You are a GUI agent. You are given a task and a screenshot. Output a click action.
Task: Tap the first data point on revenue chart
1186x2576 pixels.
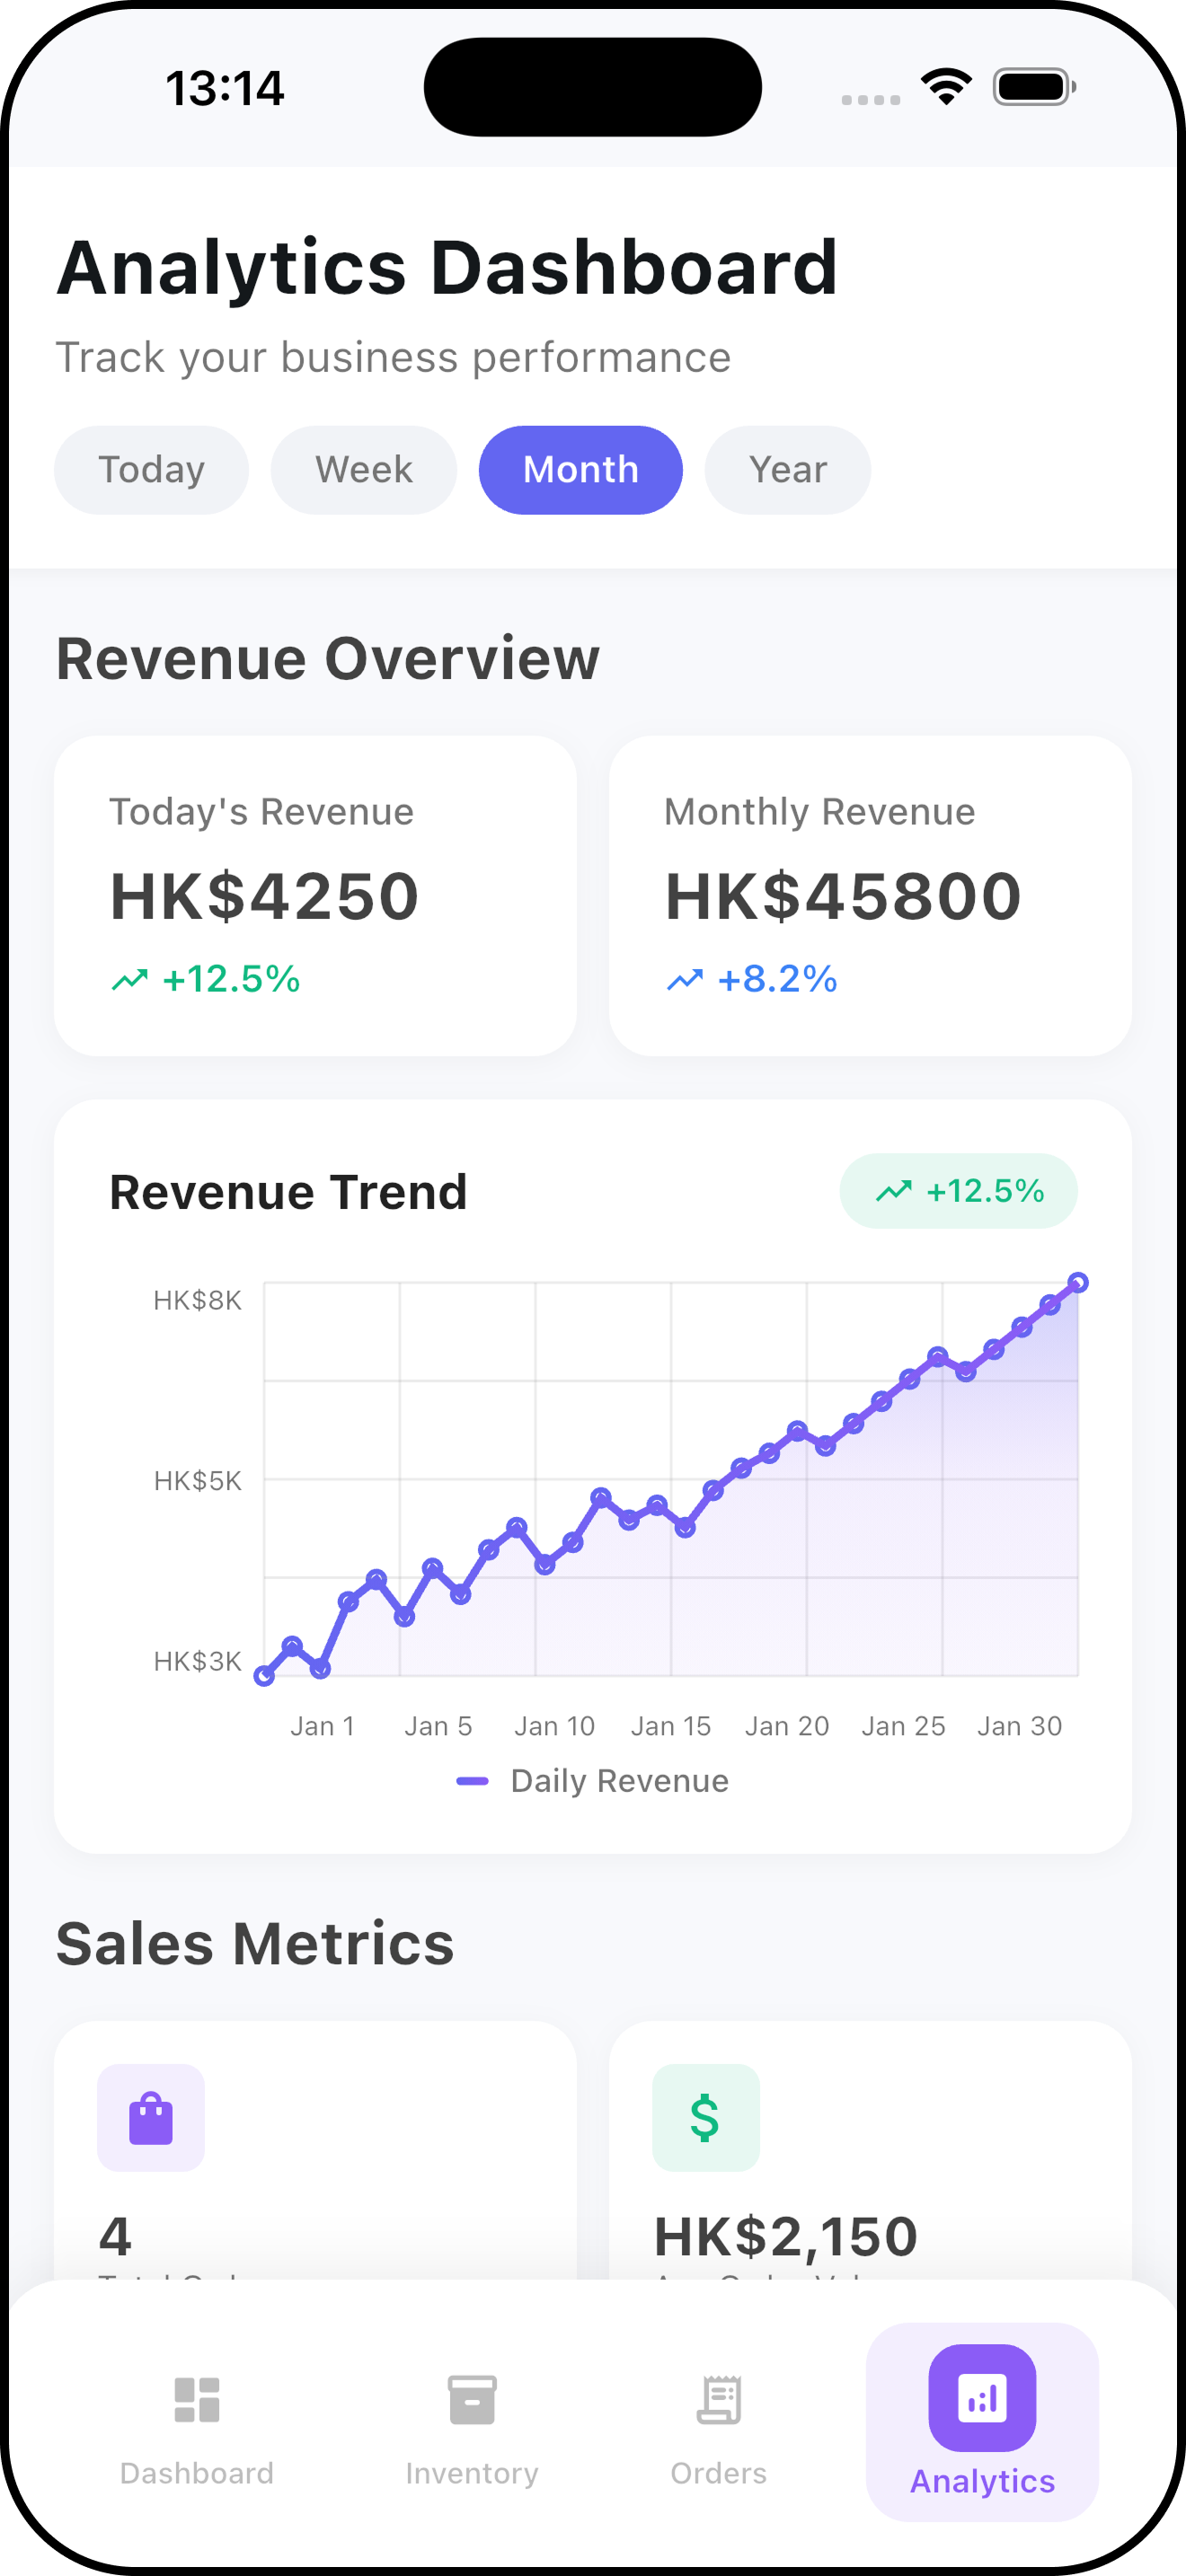tap(264, 1676)
